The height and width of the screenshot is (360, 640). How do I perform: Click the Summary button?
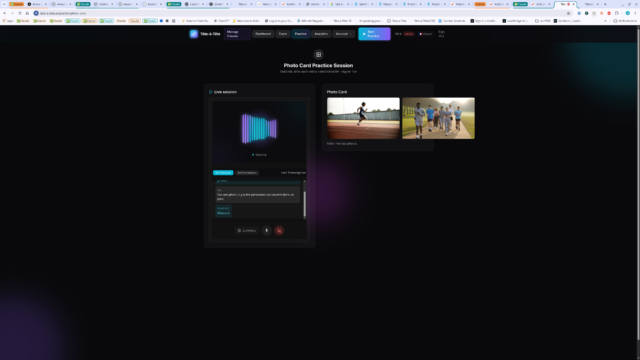coord(247,231)
